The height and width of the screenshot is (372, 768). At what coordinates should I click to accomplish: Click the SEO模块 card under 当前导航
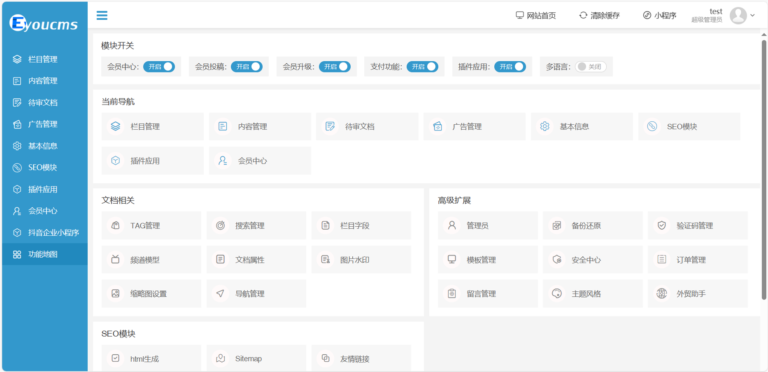point(689,126)
